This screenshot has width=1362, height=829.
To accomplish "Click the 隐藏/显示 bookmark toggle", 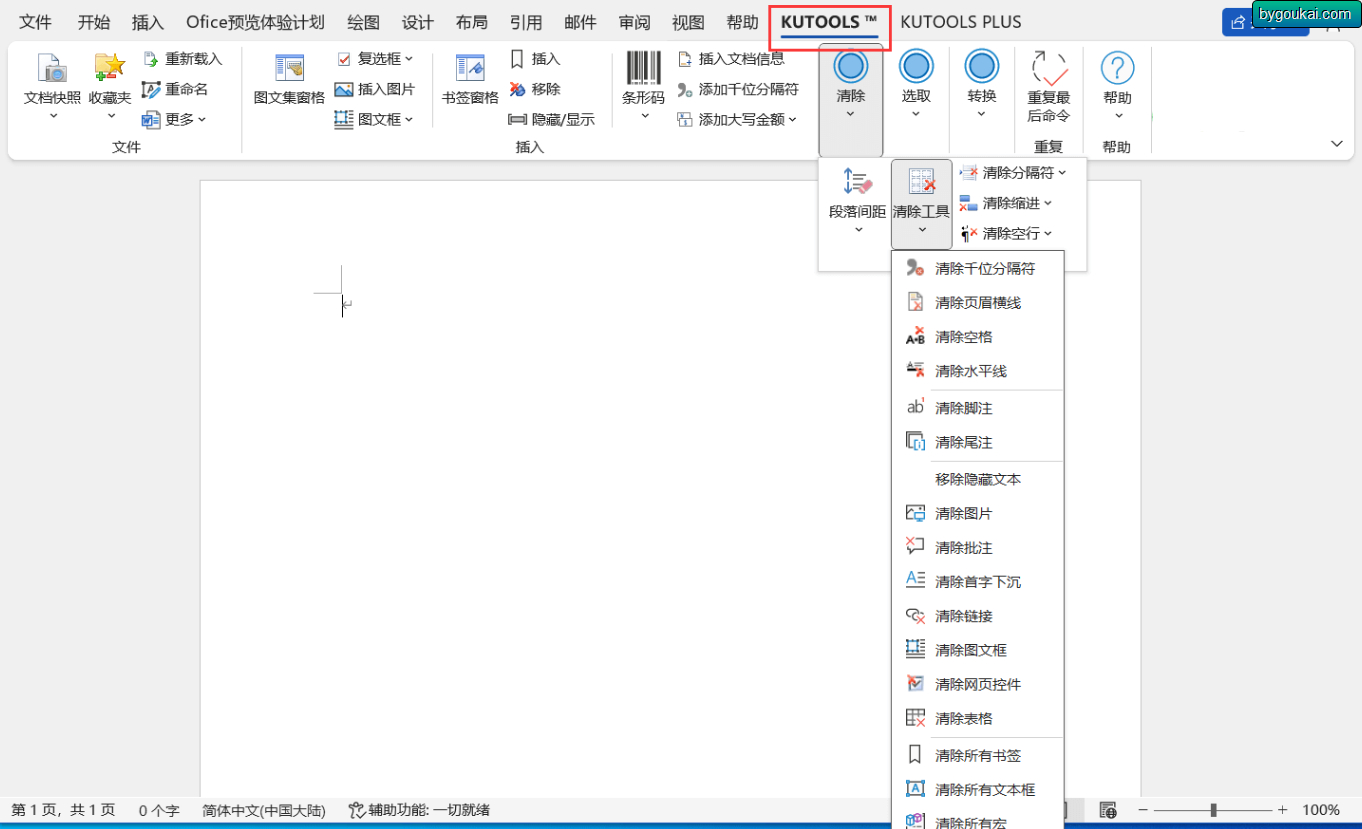I will point(551,119).
